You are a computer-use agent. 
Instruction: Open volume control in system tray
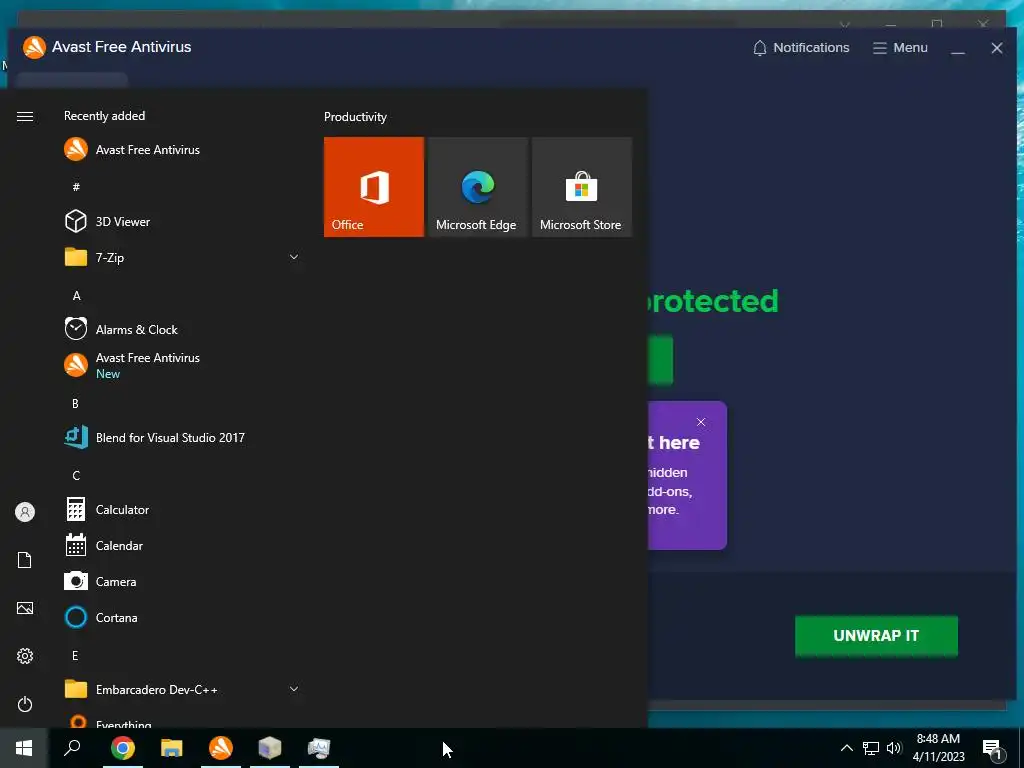coord(894,748)
